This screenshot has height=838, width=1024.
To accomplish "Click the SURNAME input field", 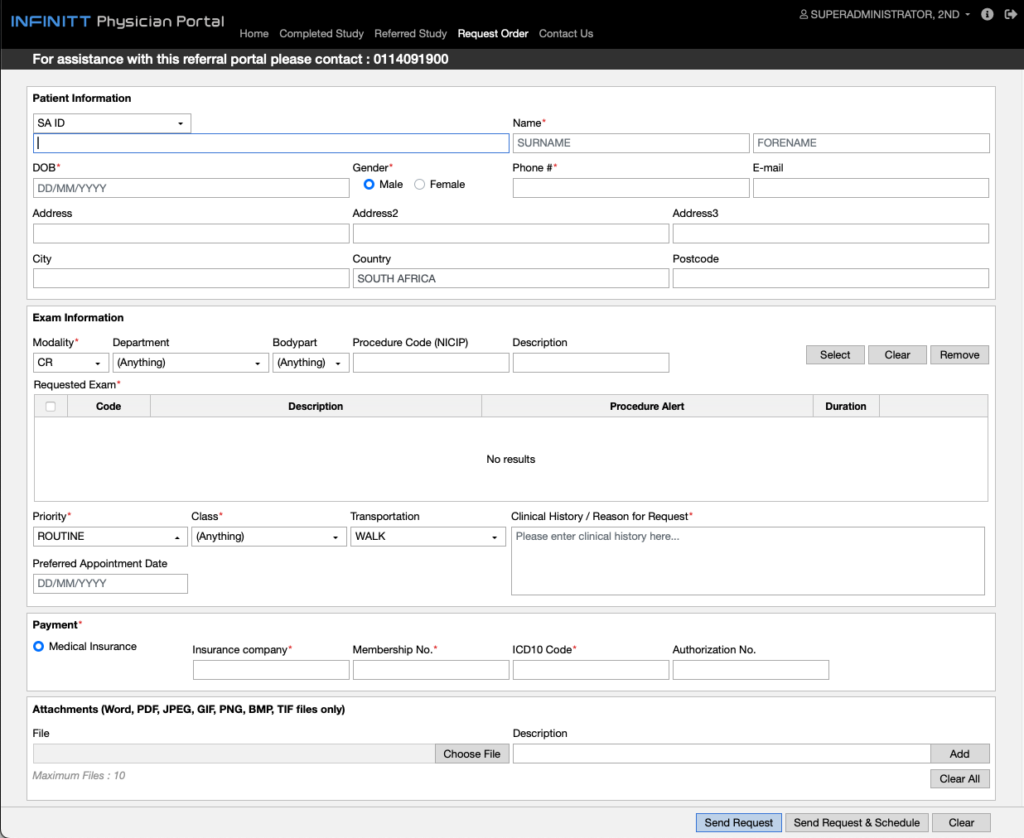I will click(x=631, y=143).
